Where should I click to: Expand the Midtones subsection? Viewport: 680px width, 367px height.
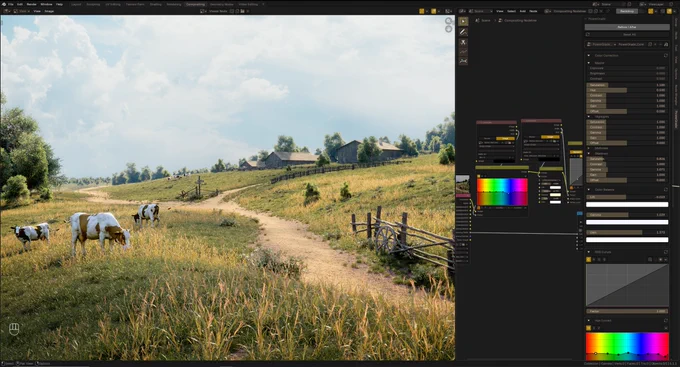[x=589, y=148]
